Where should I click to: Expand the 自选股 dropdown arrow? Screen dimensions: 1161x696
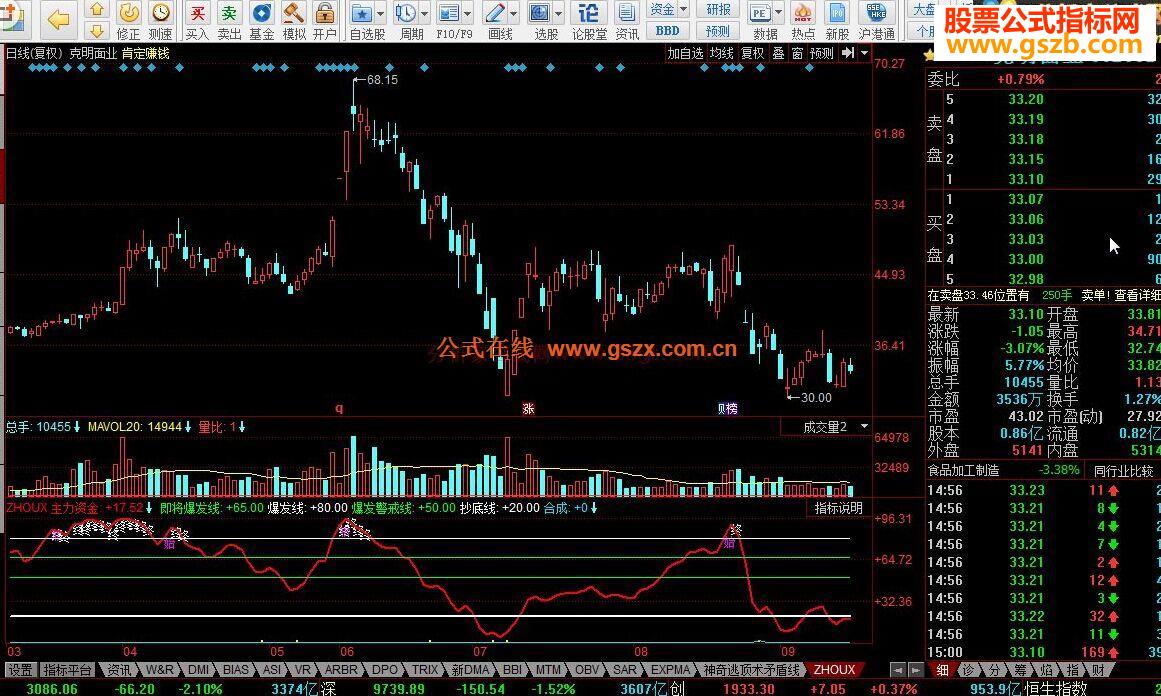(381, 14)
